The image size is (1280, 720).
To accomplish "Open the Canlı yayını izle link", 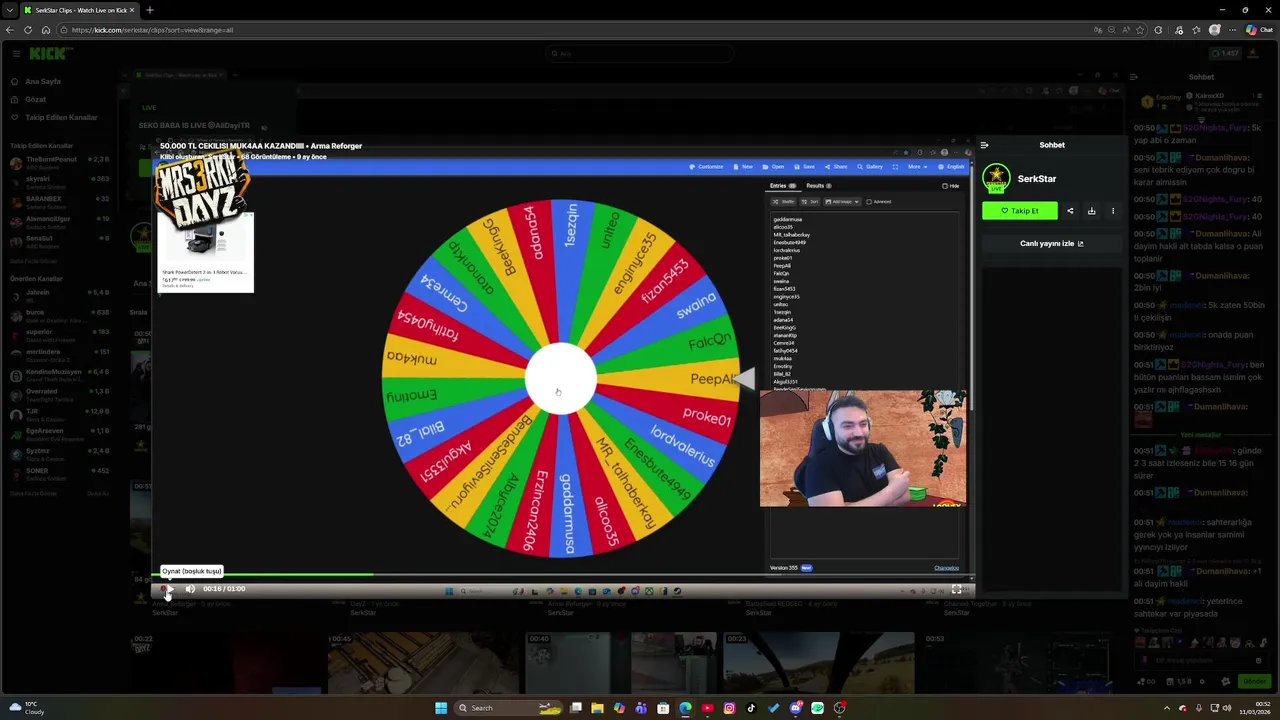I will pyautogui.click(x=1051, y=243).
